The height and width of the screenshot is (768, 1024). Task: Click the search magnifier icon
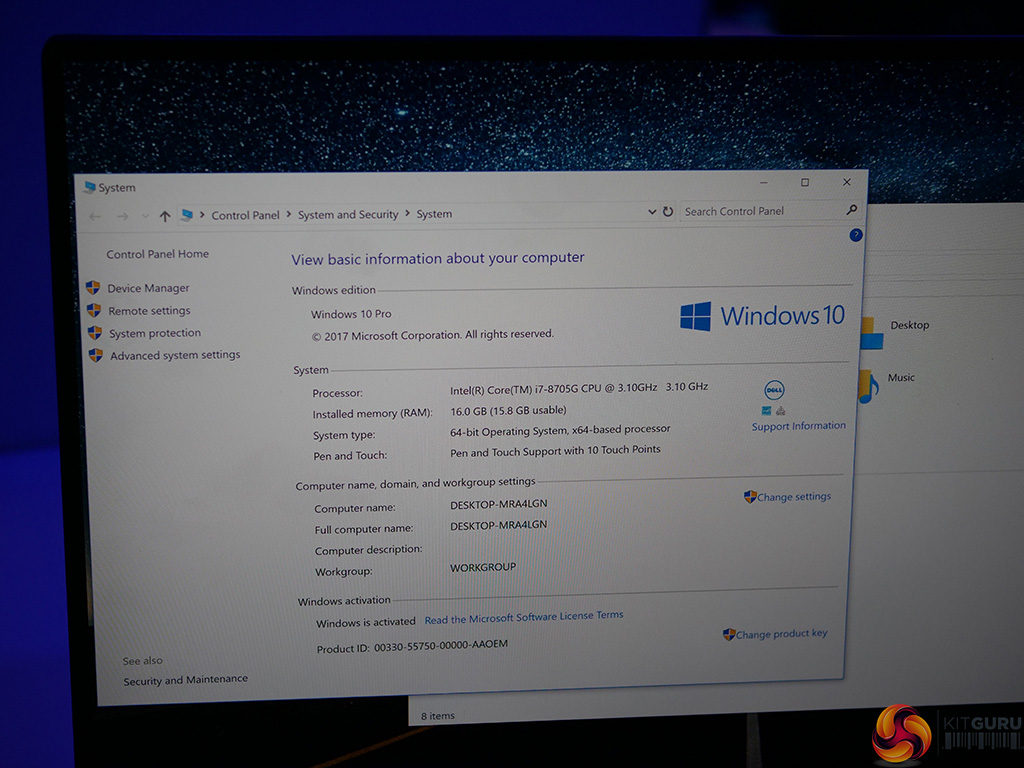pos(852,210)
